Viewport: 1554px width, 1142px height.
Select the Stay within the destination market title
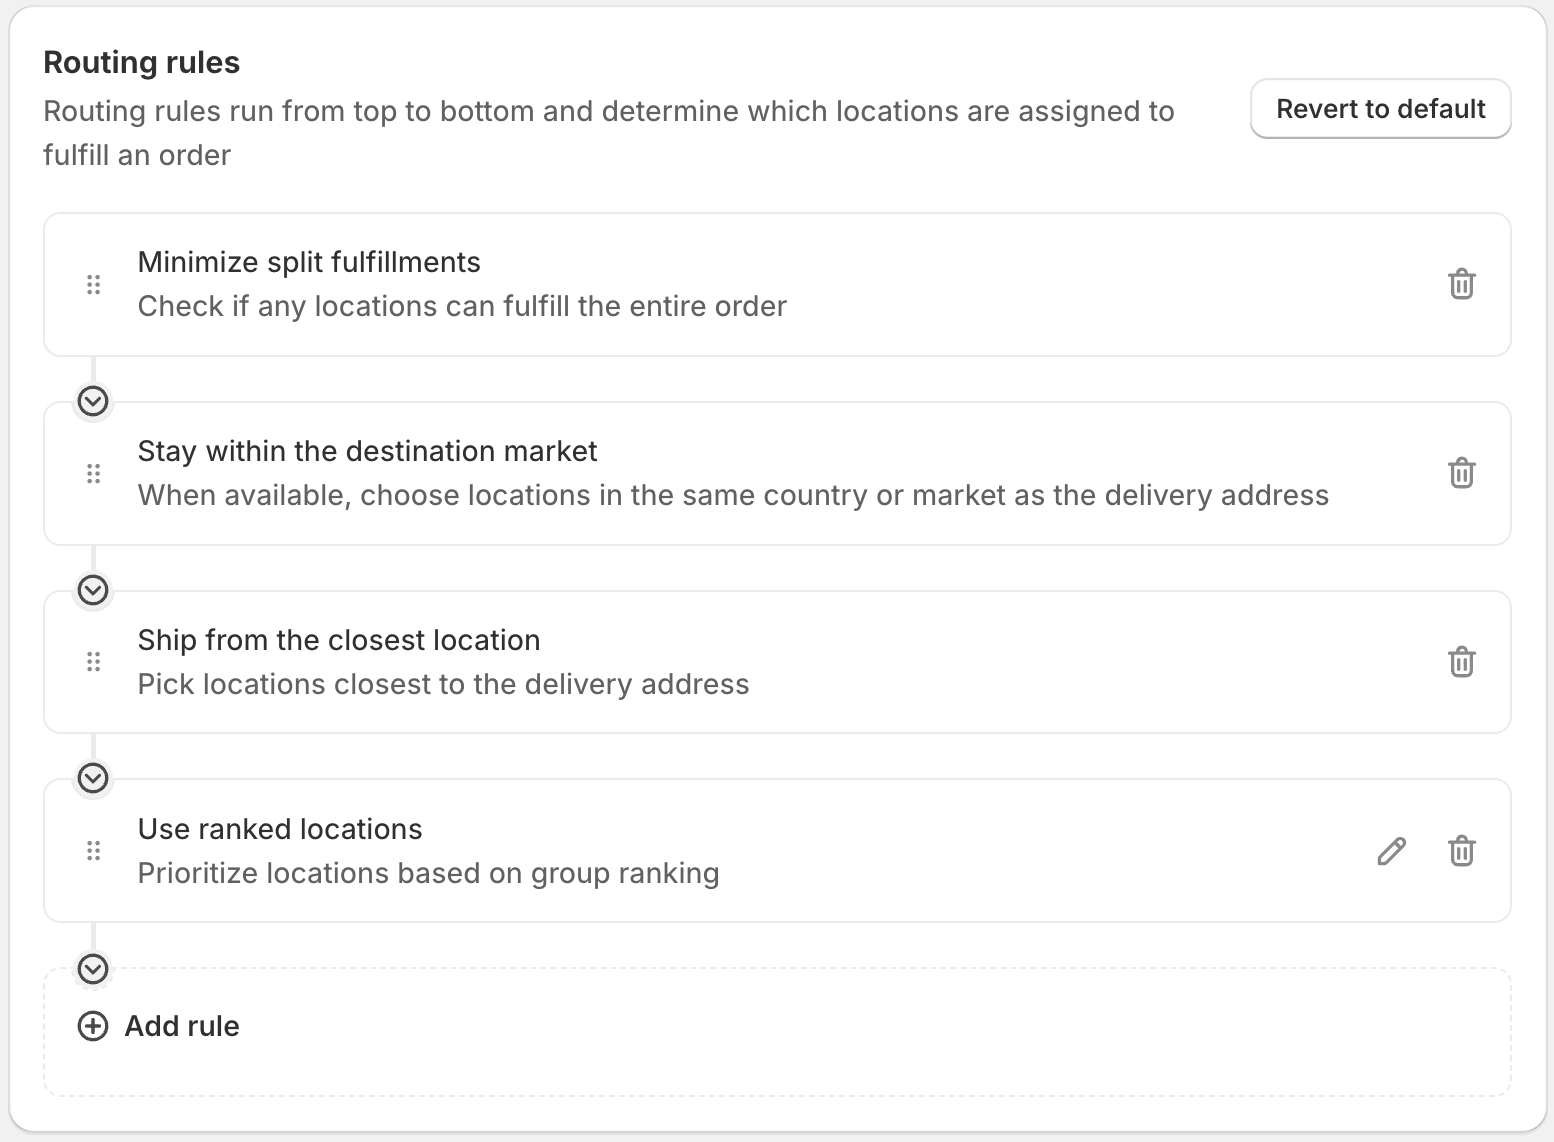[x=367, y=451]
